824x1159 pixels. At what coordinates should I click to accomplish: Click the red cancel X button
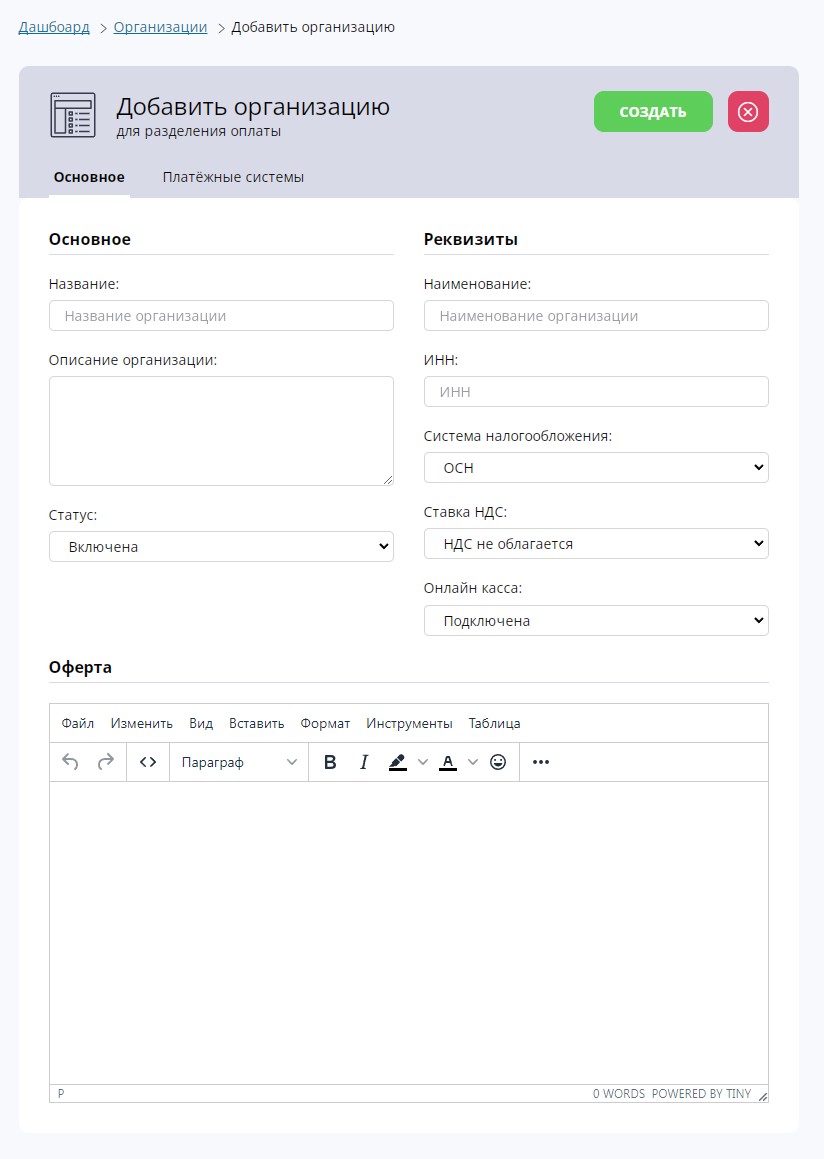coord(748,112)
